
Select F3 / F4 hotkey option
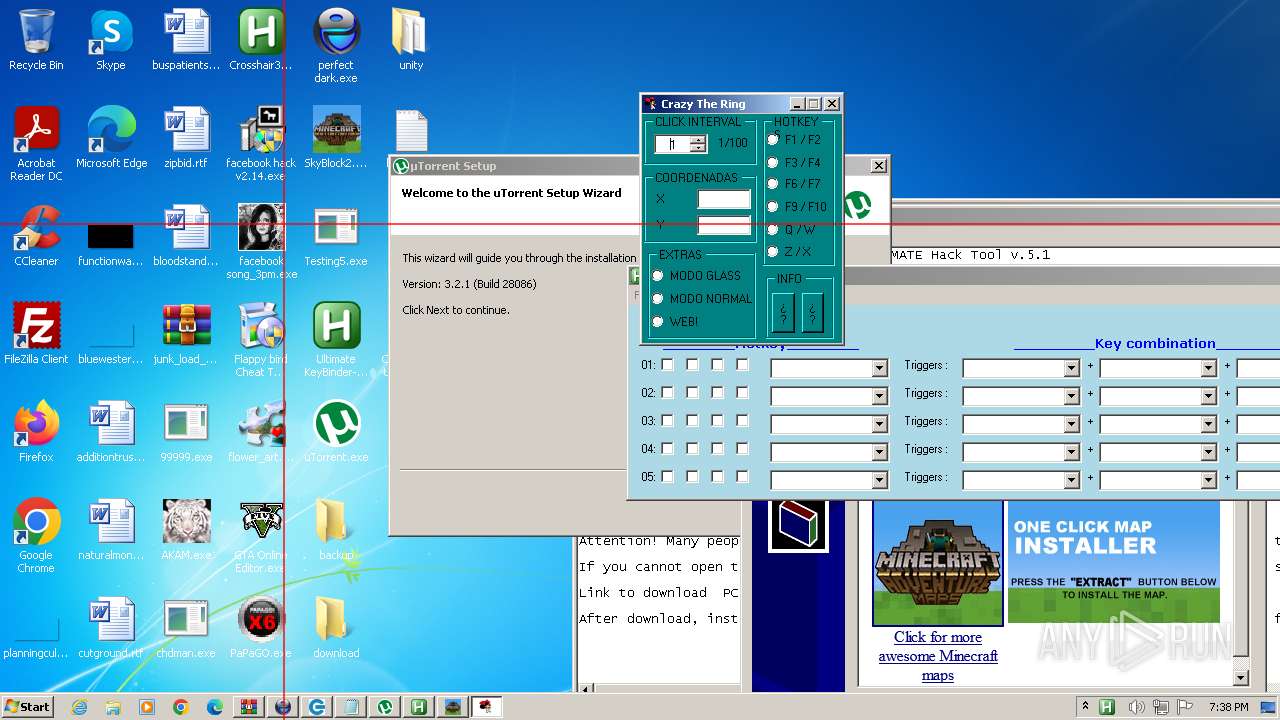click(x=773, y=162)
